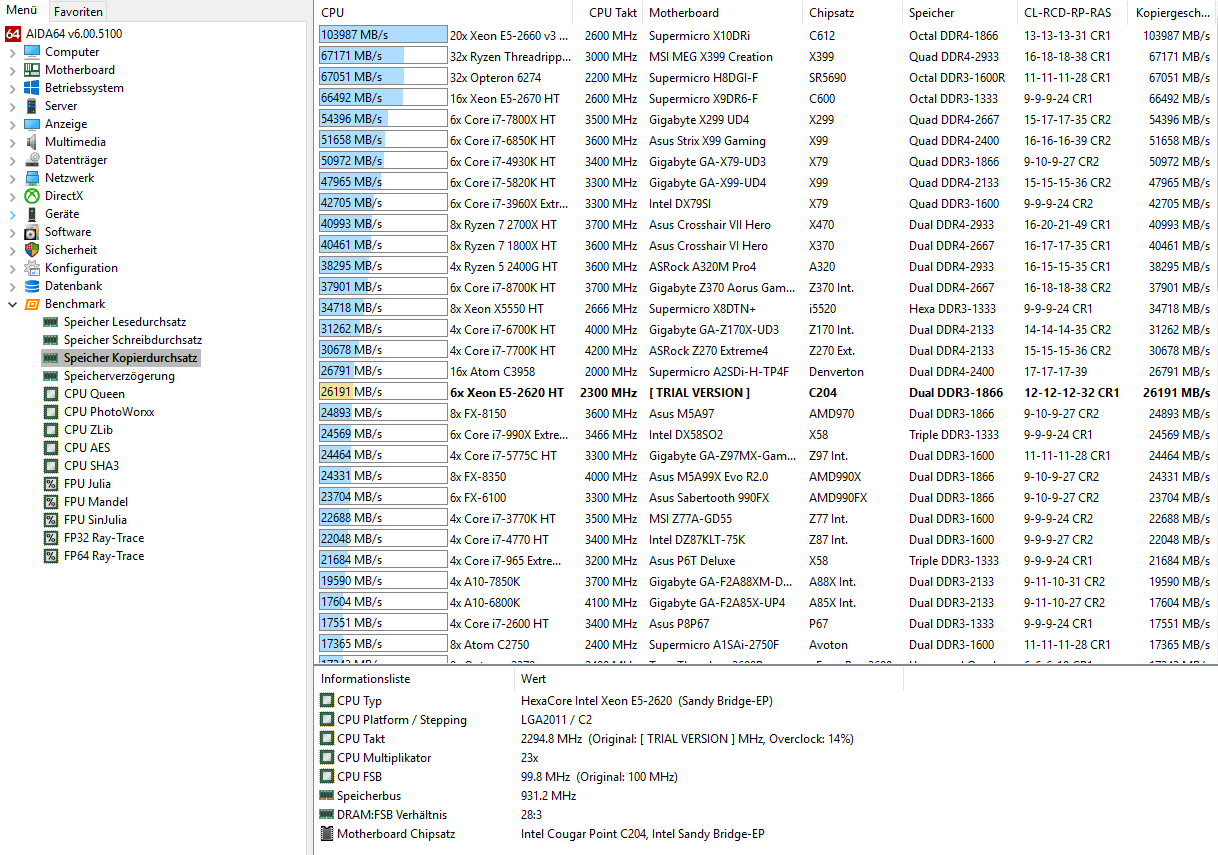1218x855 pixels.
Task: Click the Computer tree icon
Action: (32, 52)
